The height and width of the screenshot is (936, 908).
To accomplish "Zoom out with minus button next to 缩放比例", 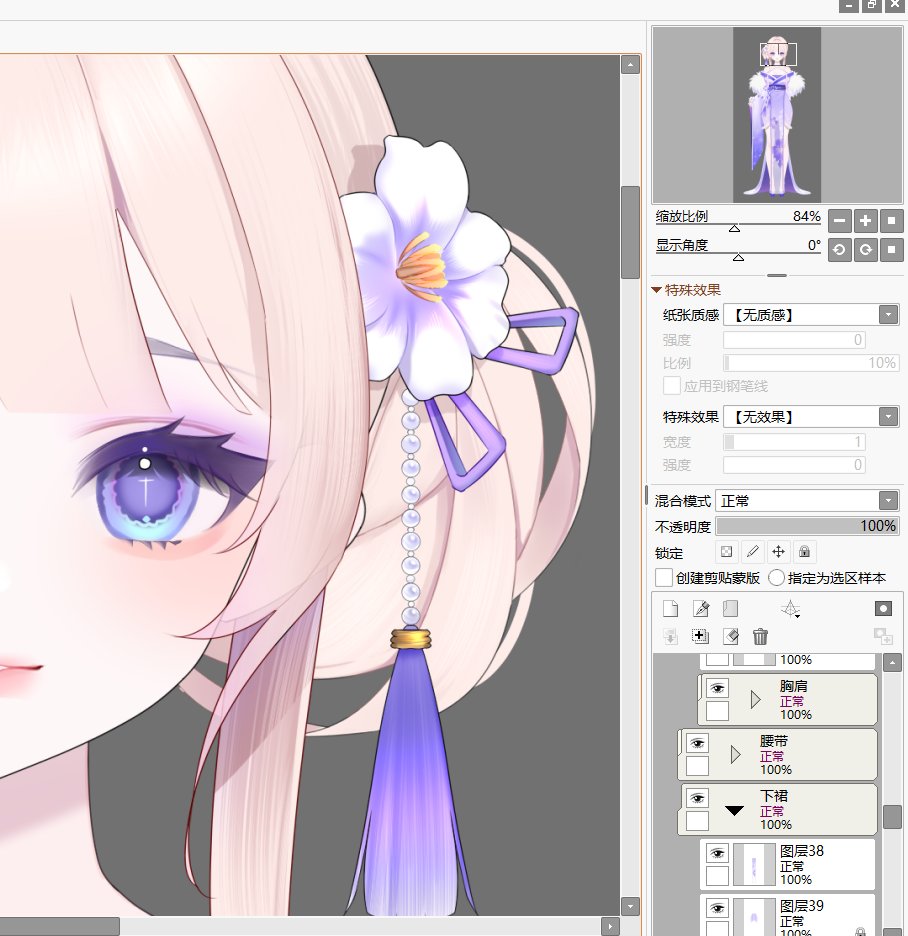I will (839, 221).
